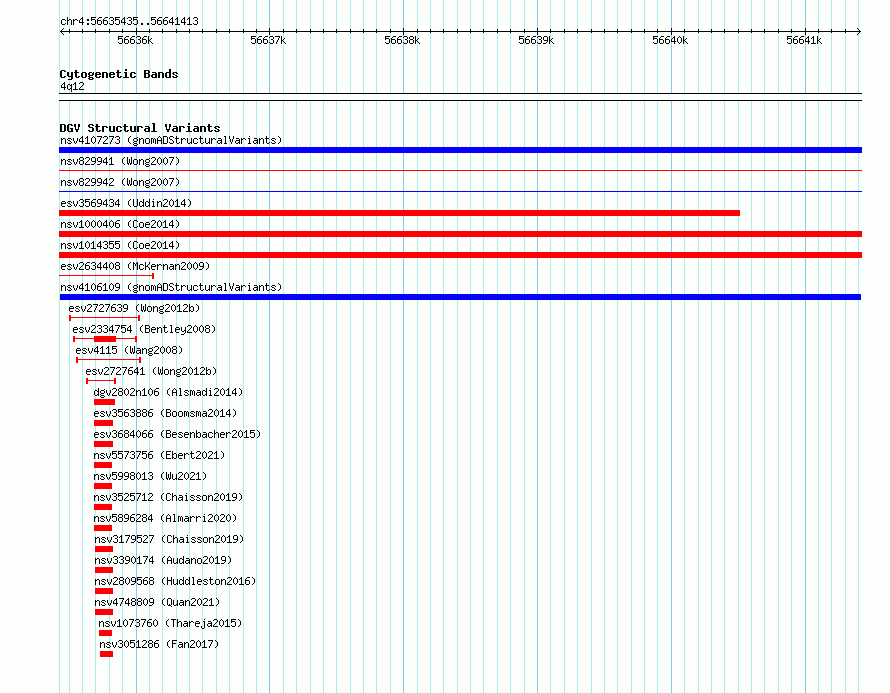The image size is (890, 693).
Task: Click the Cytogenetic Bands track title
Action: 119,74
